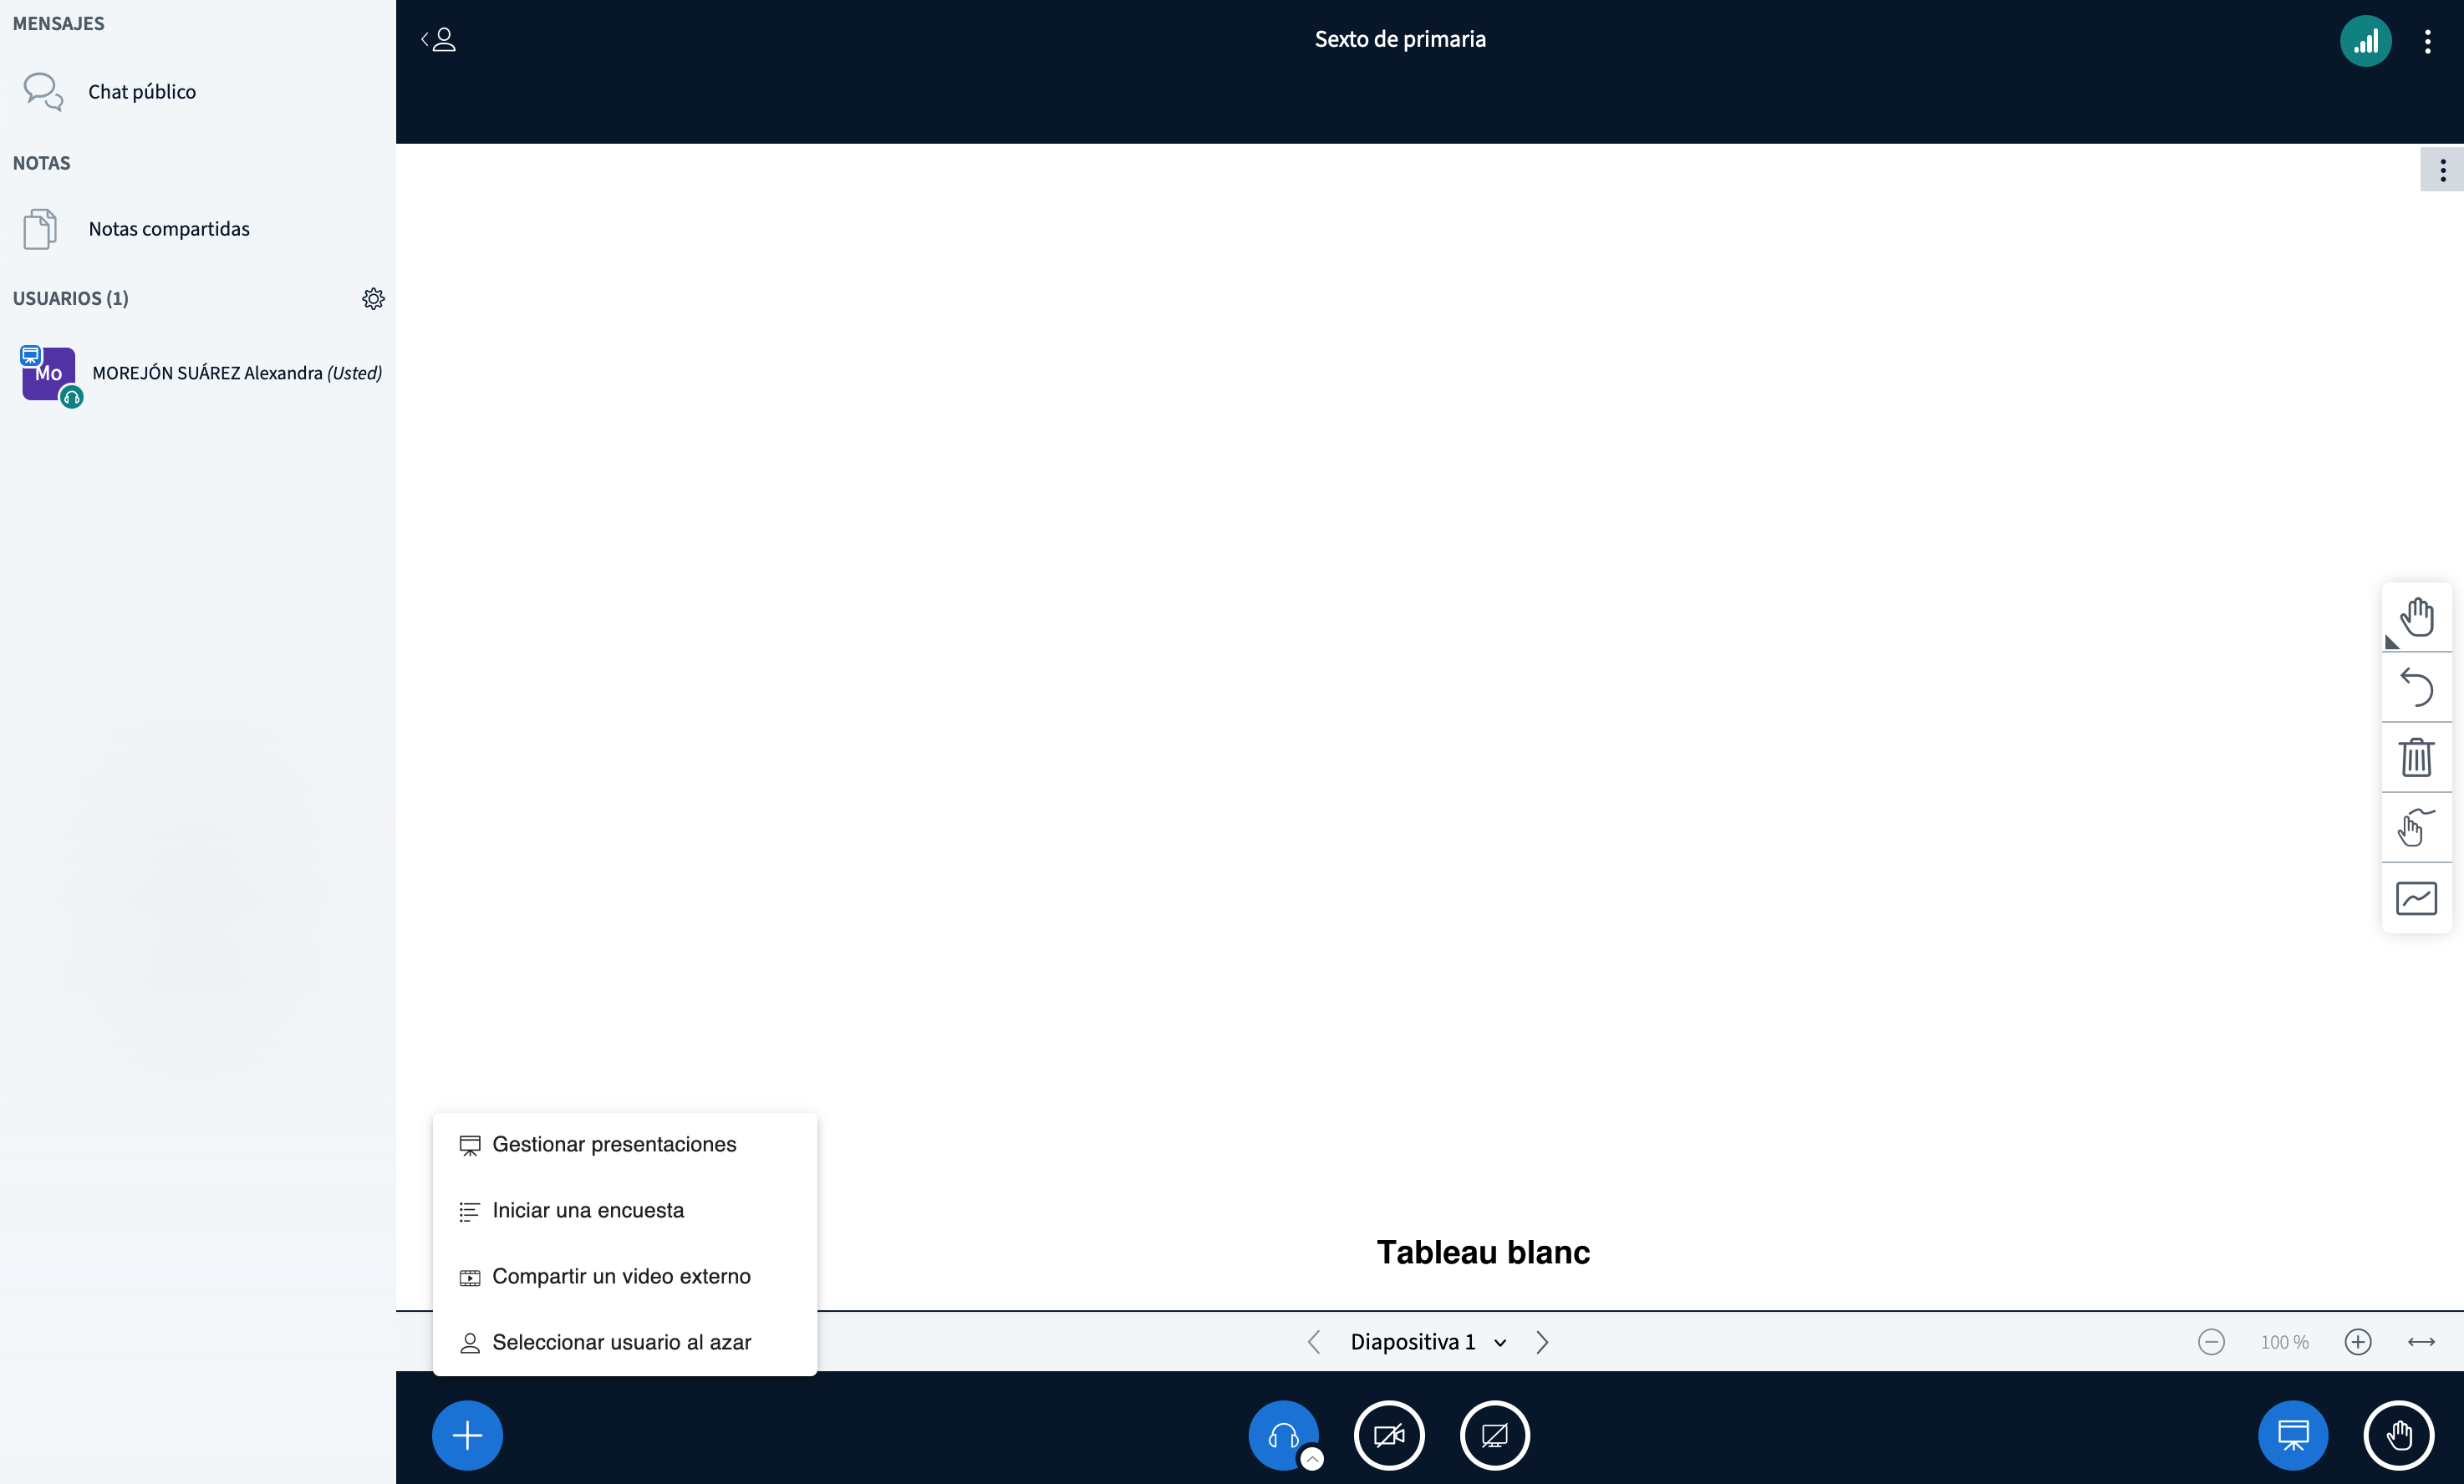Toggle raise hand button
This screenshot has width=2464, height=1484.
(x=2398, y=1435)
